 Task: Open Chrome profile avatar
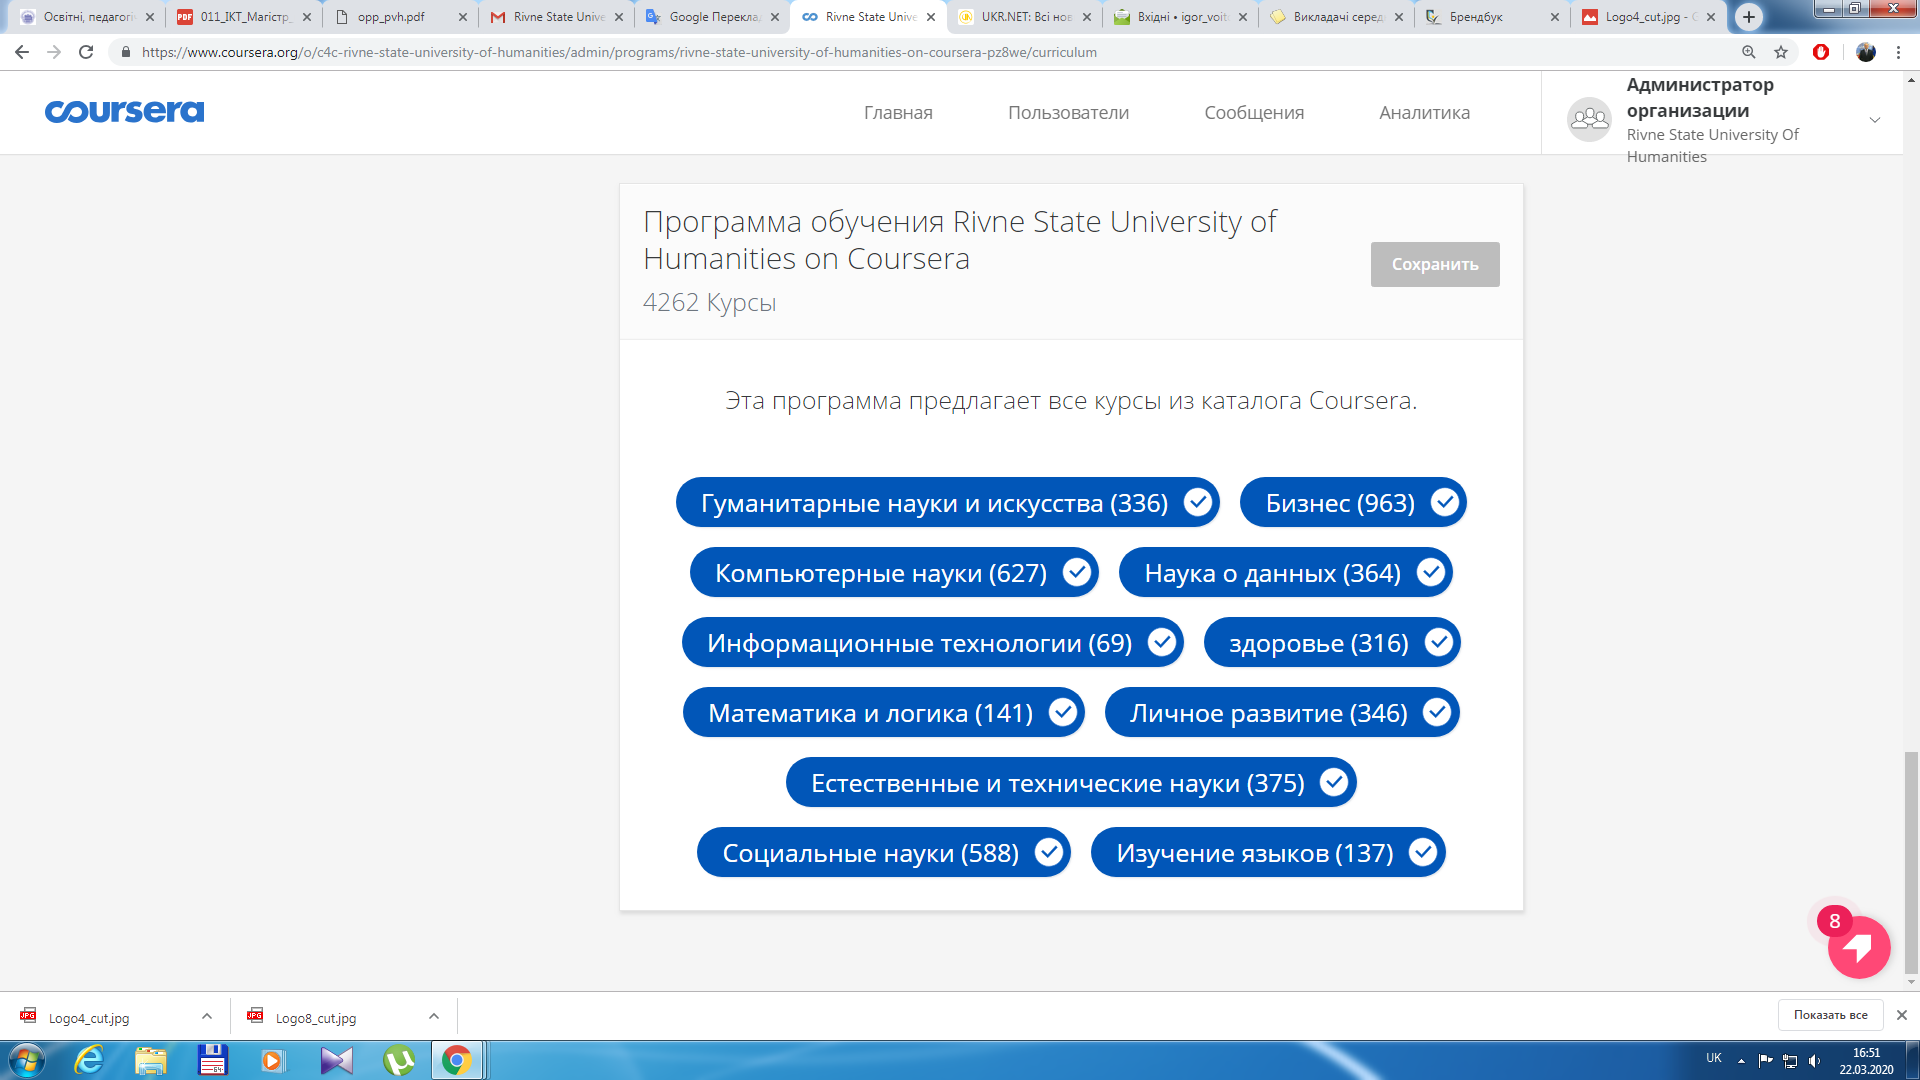tap(1866, 52)
